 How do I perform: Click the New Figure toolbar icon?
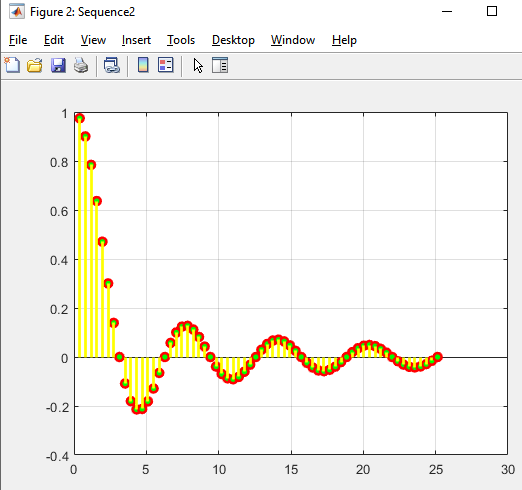click(12, 65)
